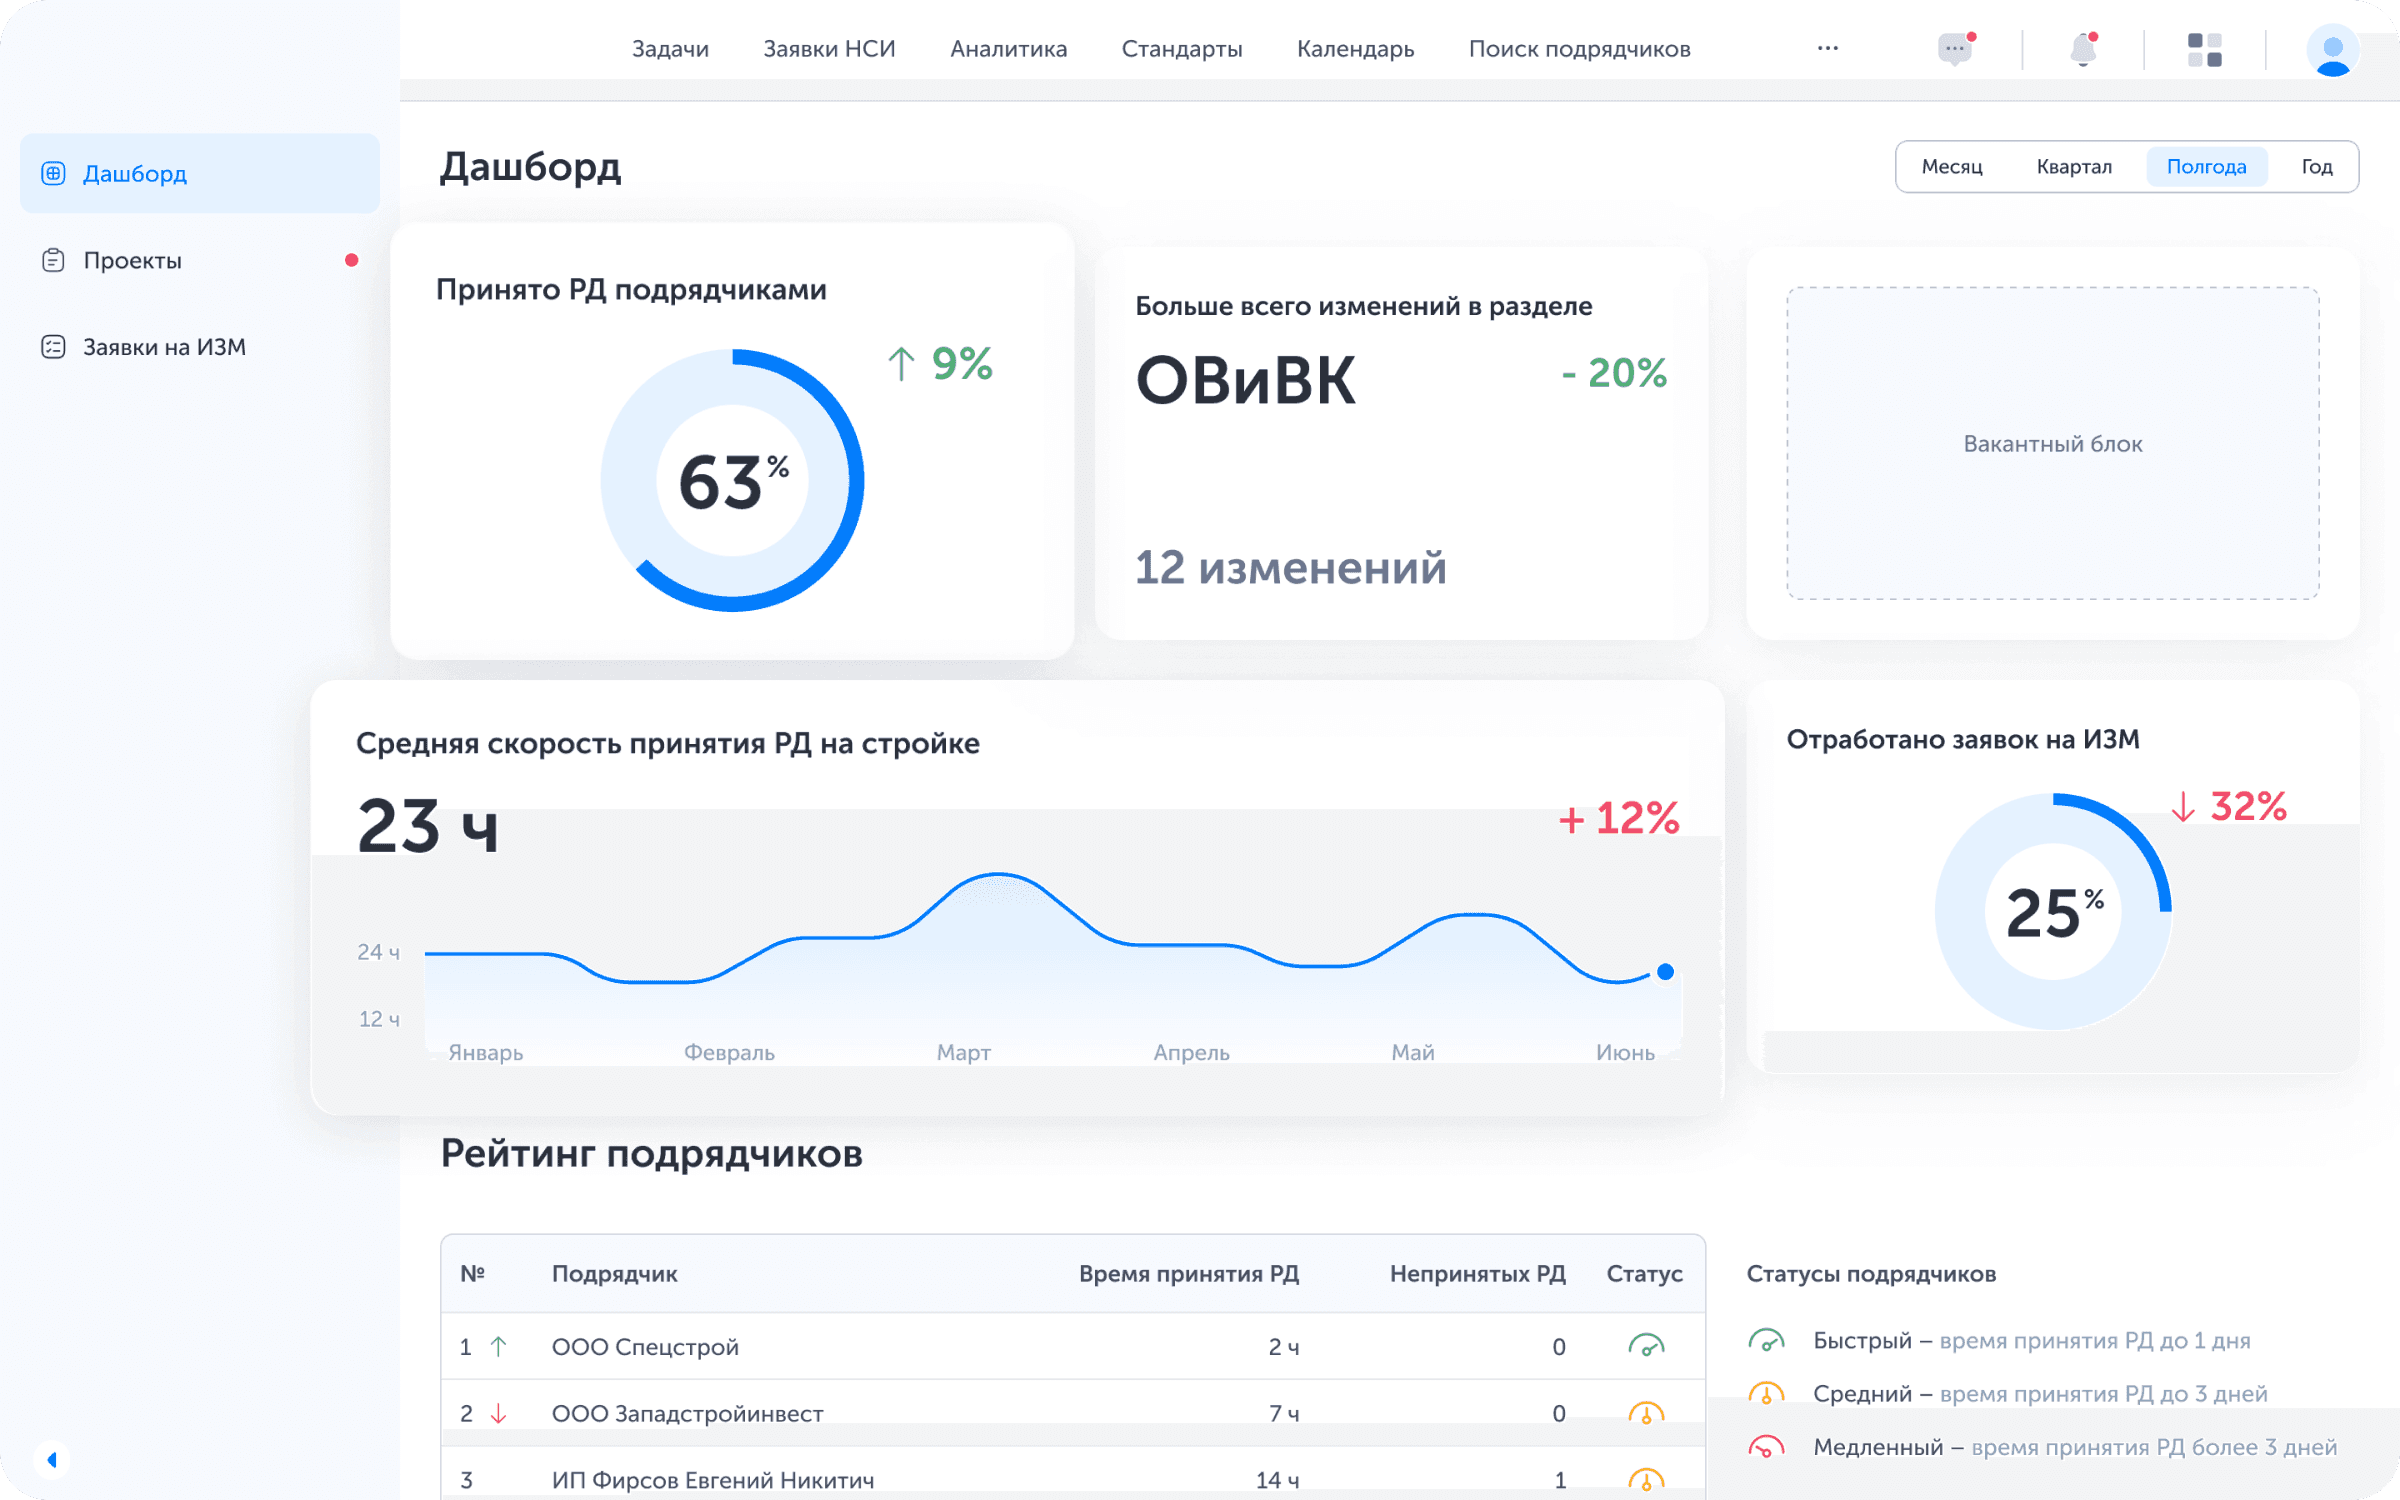Click the ОВиВК section name
The image size is (2400, 1500).
tap(1245, 381)
